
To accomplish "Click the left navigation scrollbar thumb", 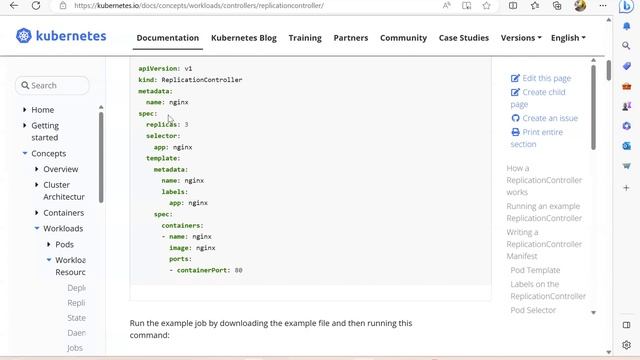I will click(101, 157).
